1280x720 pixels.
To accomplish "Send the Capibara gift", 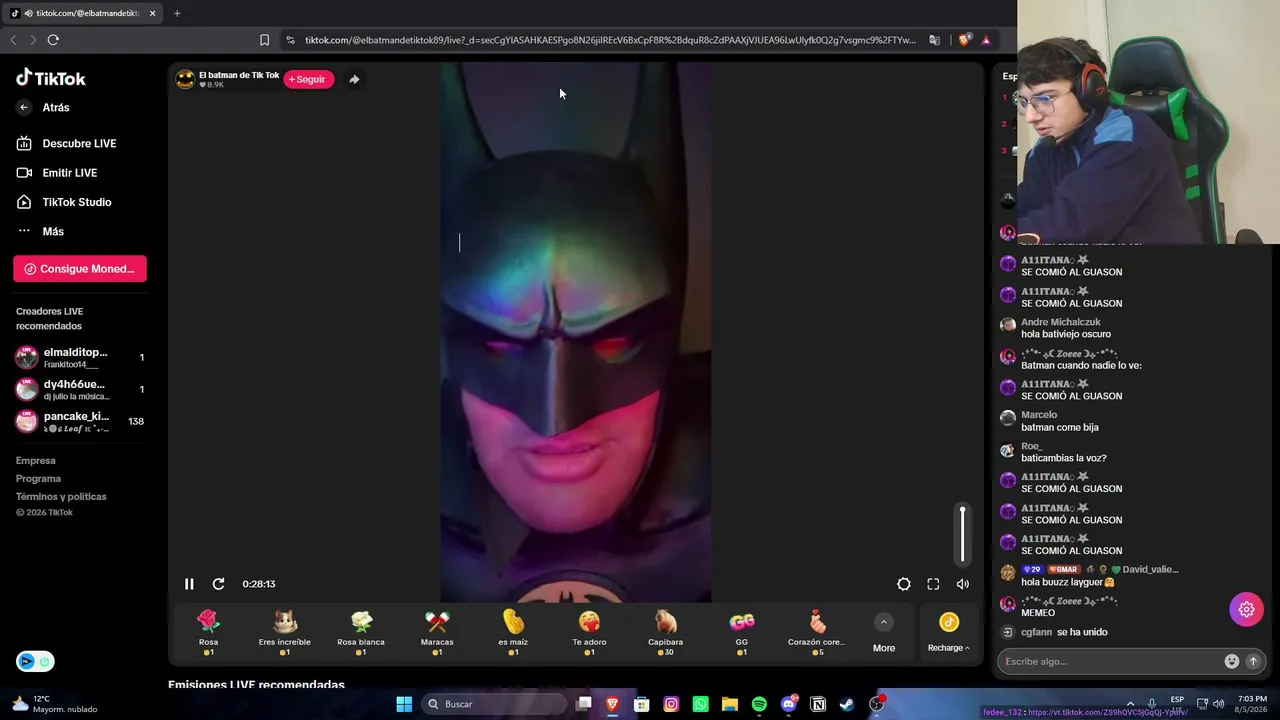I will (x=665, y=633).
